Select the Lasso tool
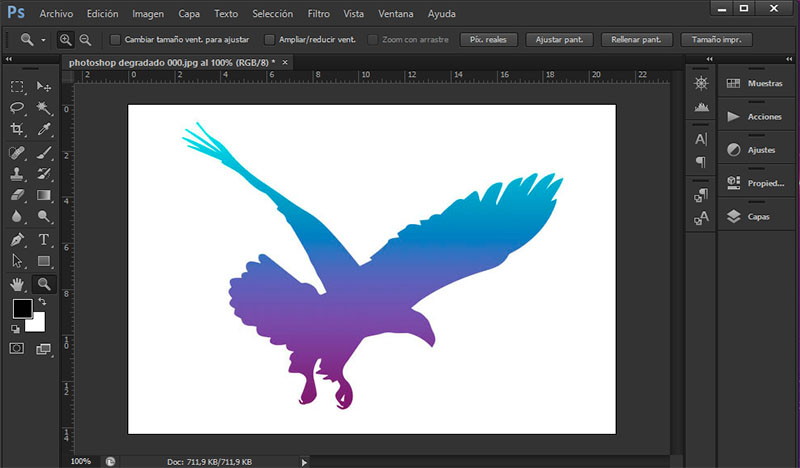The image size is (800, 468). point(17,108)
